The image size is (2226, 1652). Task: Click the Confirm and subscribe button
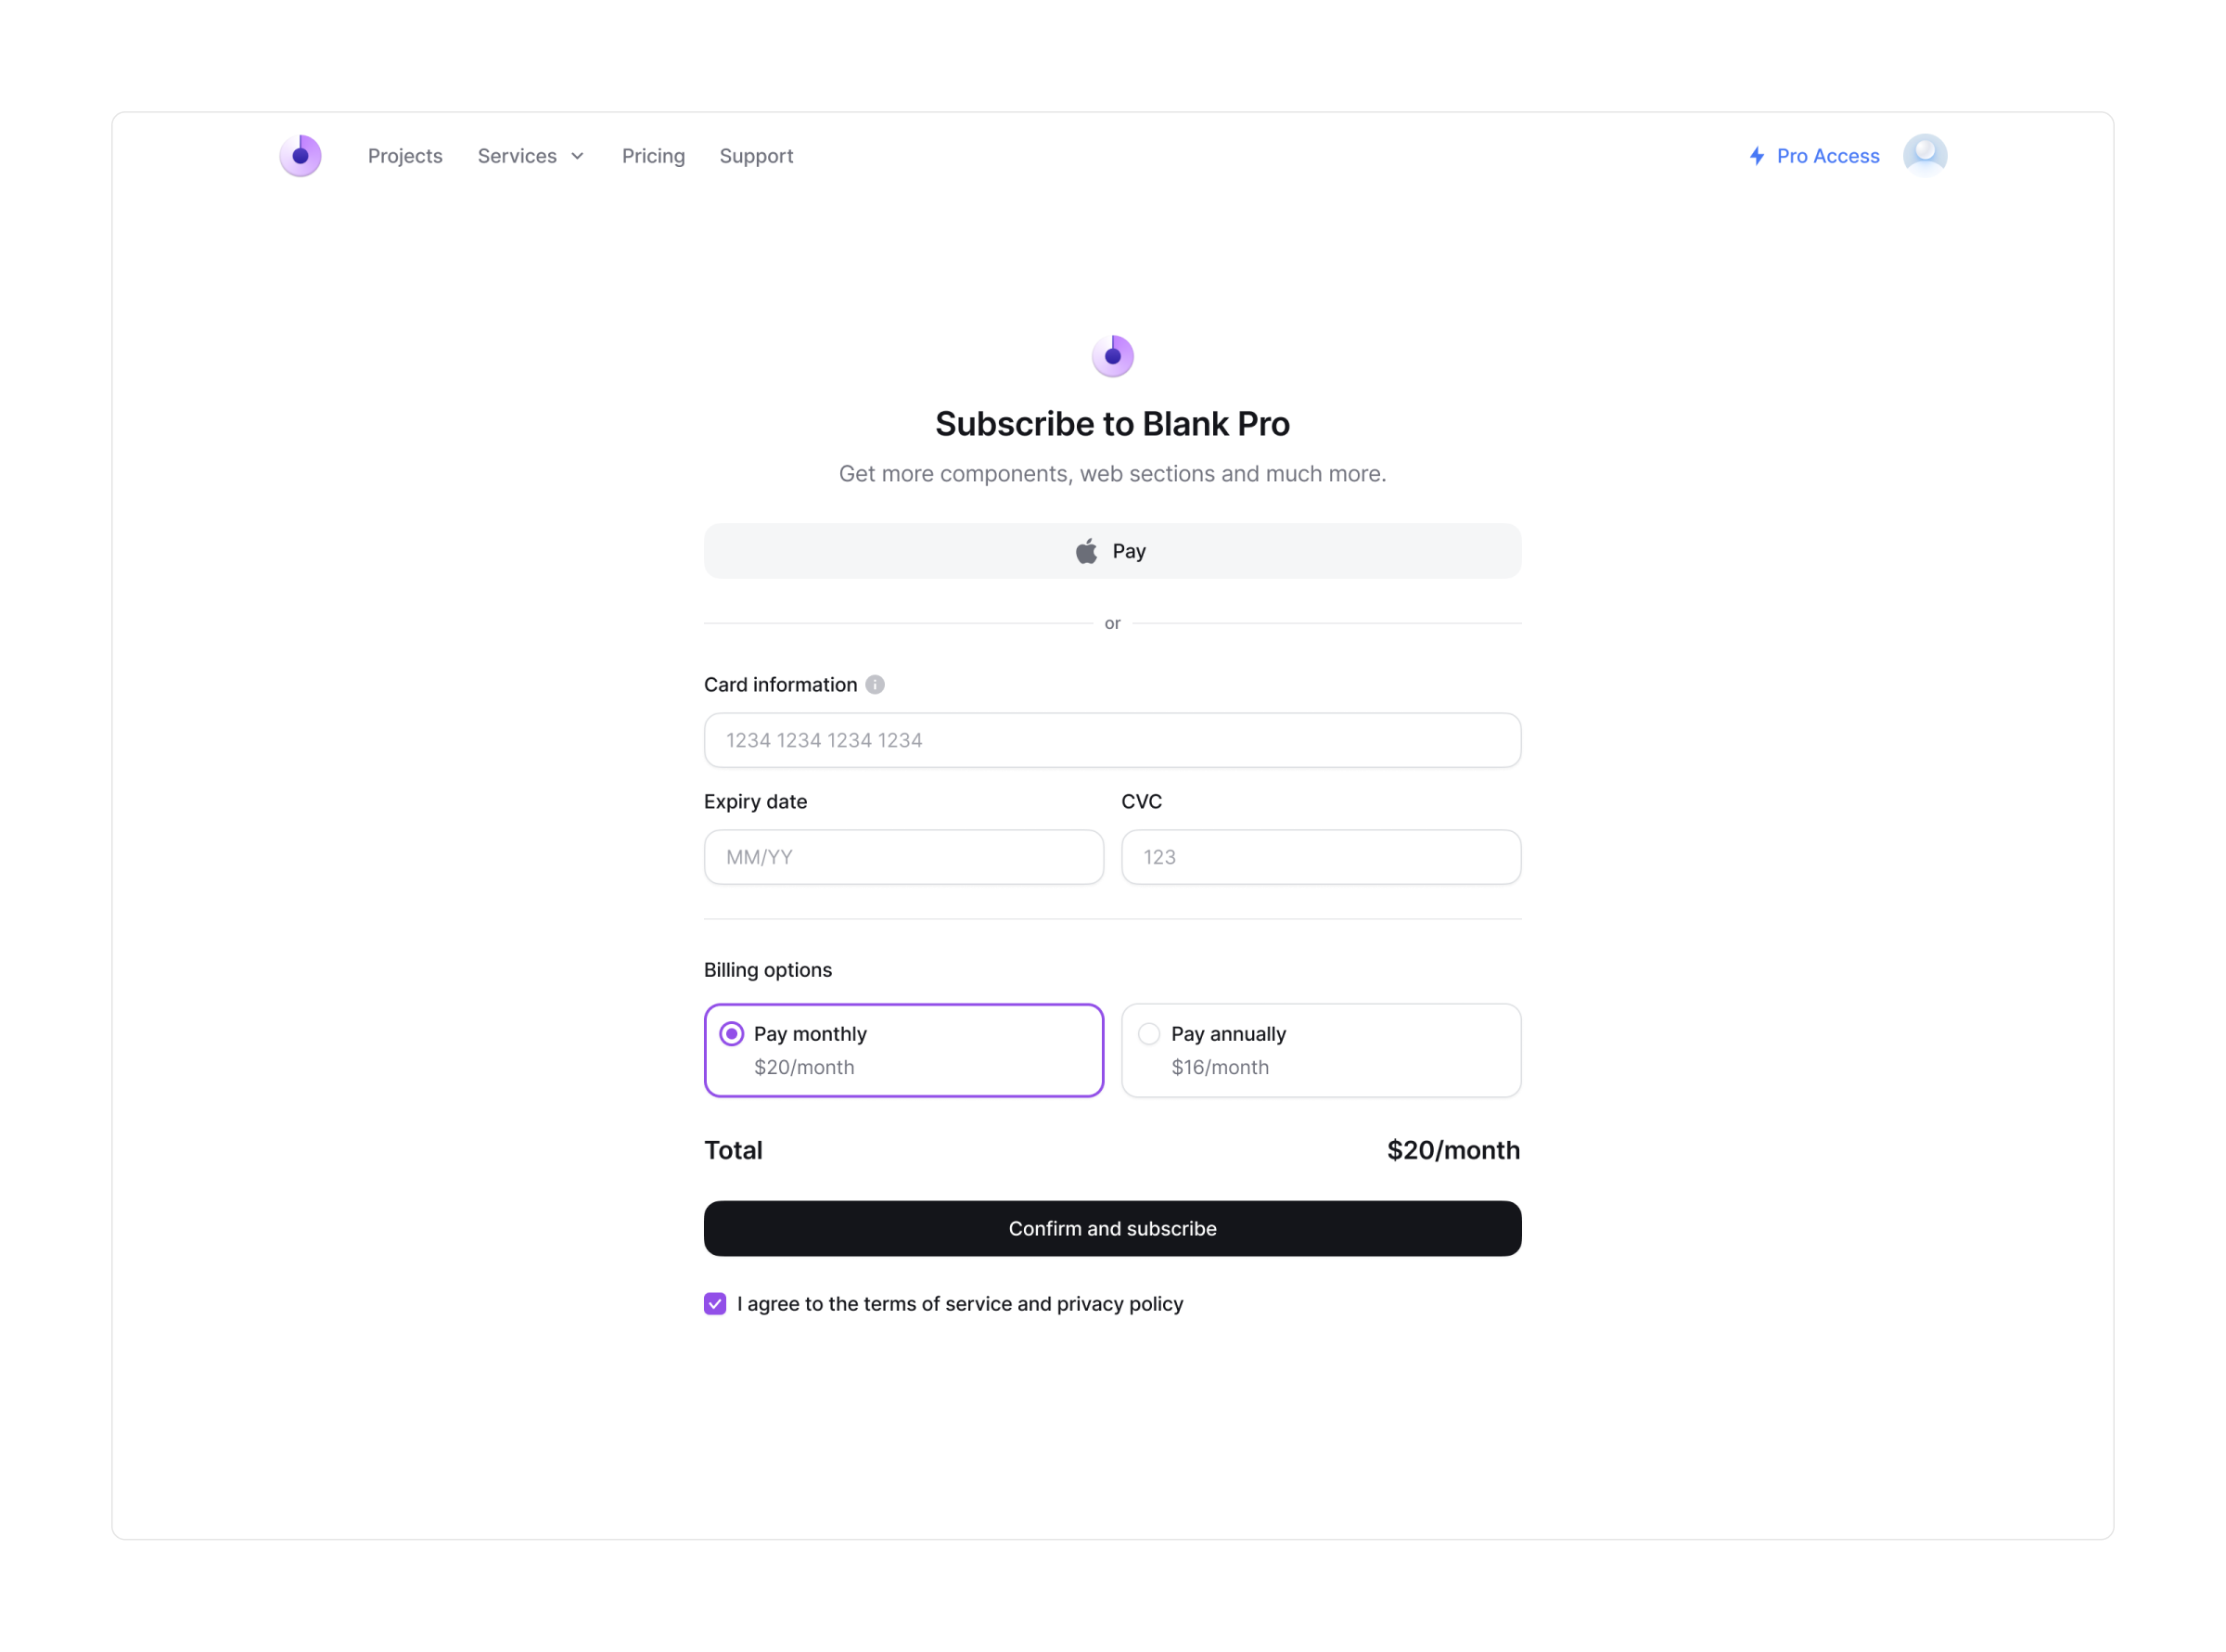click(1112, 1228)
